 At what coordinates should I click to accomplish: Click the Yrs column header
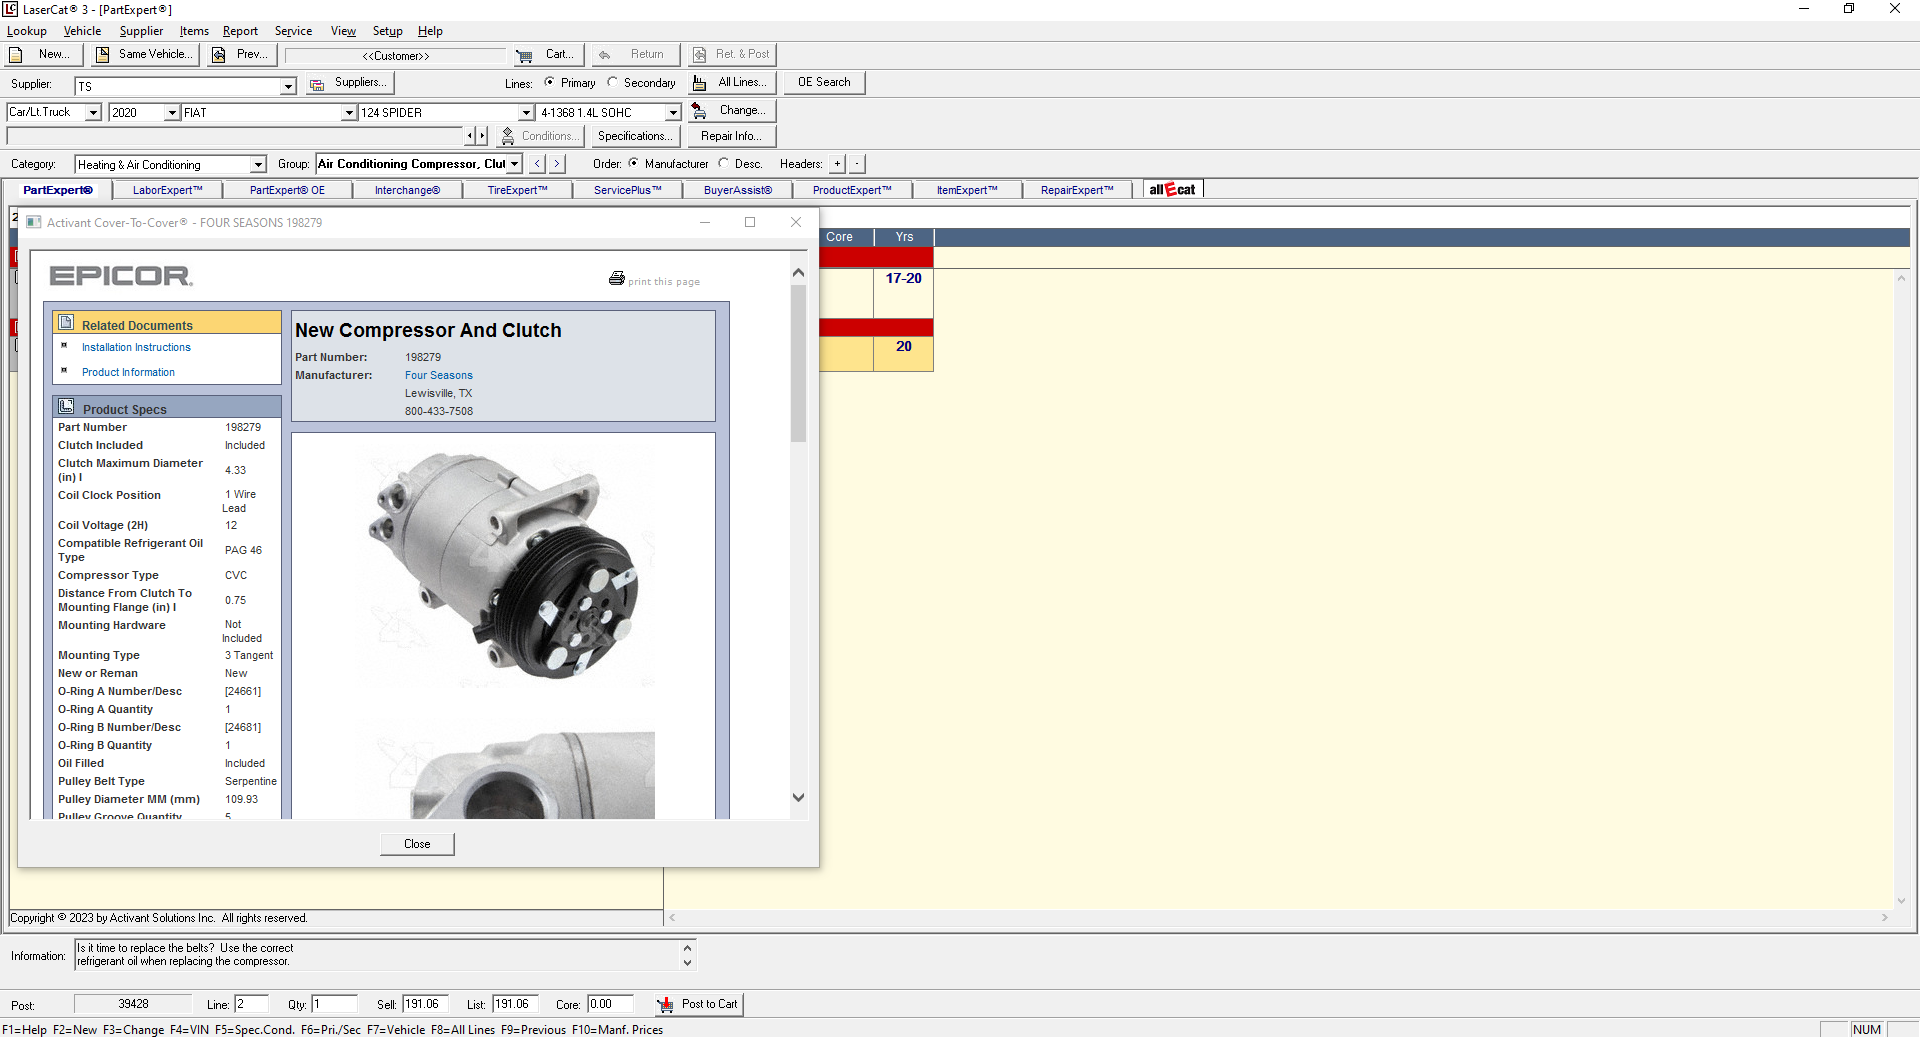tap(904, 237)
